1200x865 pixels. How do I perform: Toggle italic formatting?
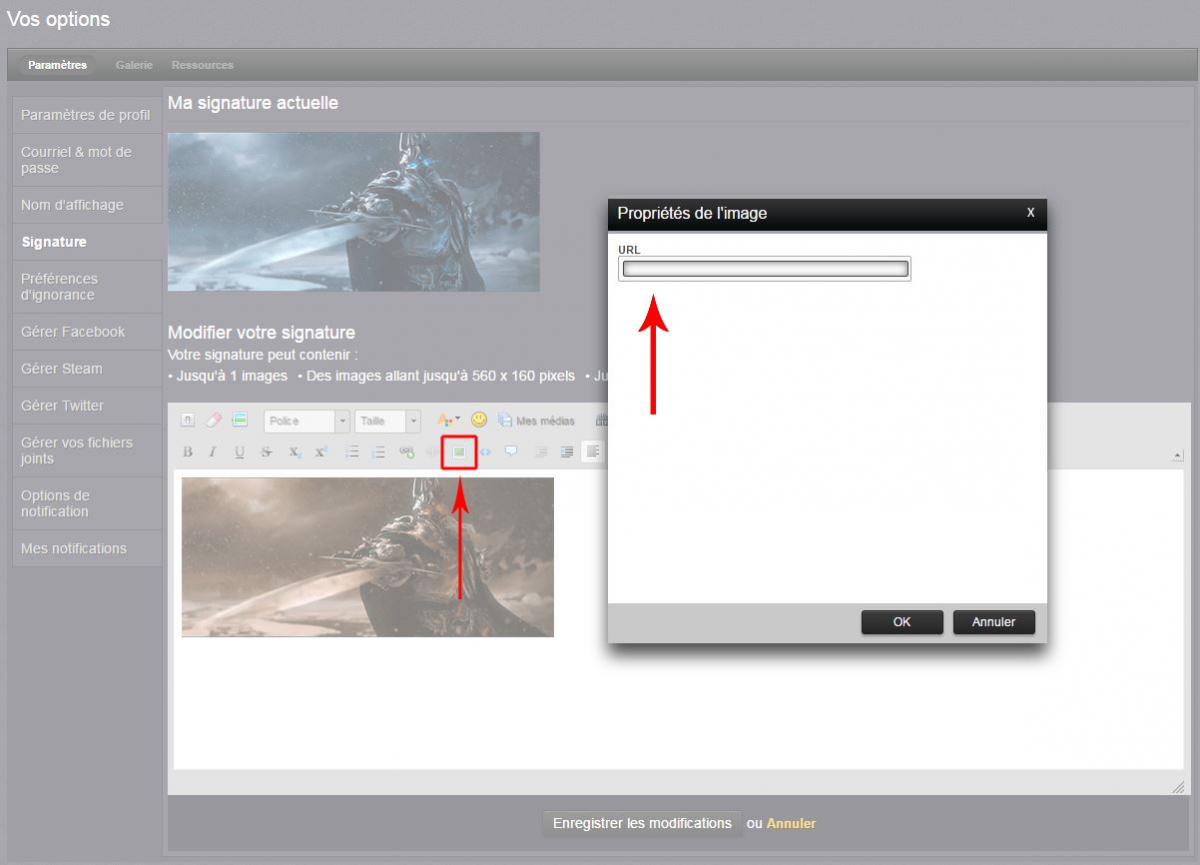[213, 452]
